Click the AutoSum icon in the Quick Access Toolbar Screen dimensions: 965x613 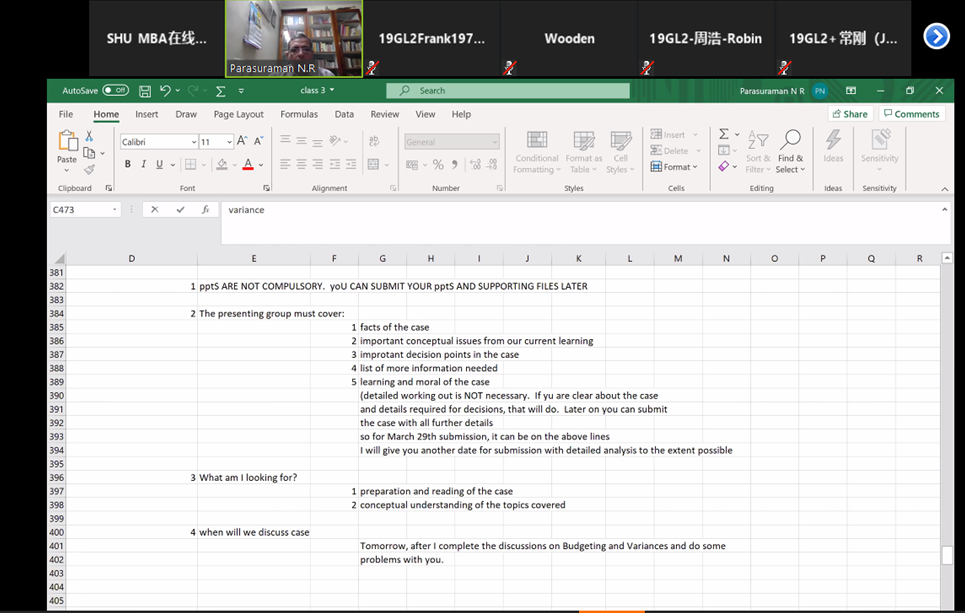point(220,91)
